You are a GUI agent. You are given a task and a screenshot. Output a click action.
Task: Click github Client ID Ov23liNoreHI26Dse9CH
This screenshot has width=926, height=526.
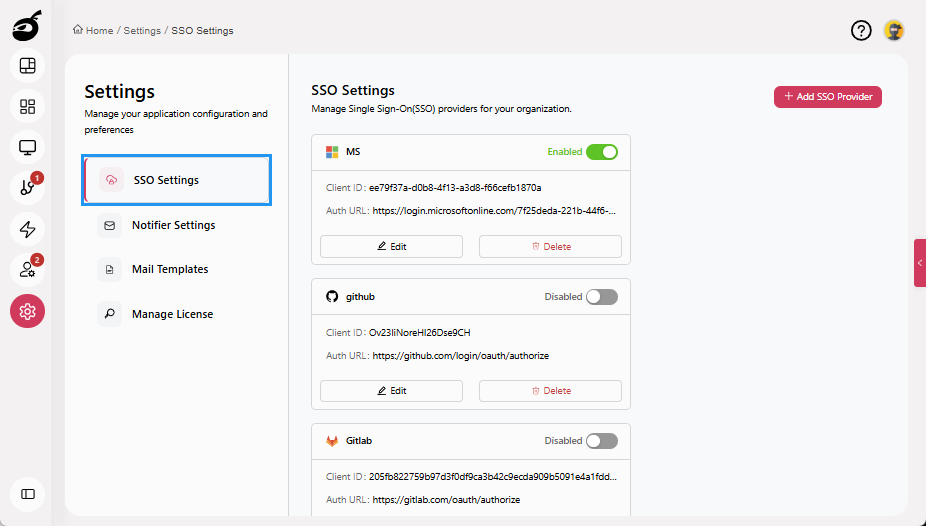[419, 332]
